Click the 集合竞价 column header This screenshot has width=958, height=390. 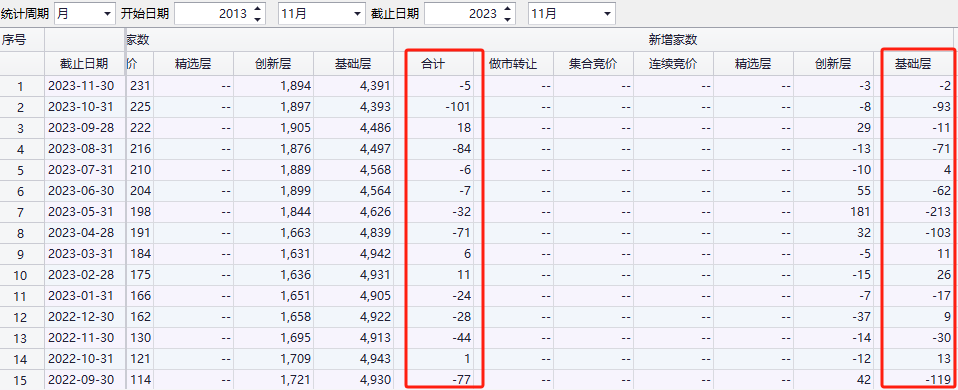coord(593,63)
